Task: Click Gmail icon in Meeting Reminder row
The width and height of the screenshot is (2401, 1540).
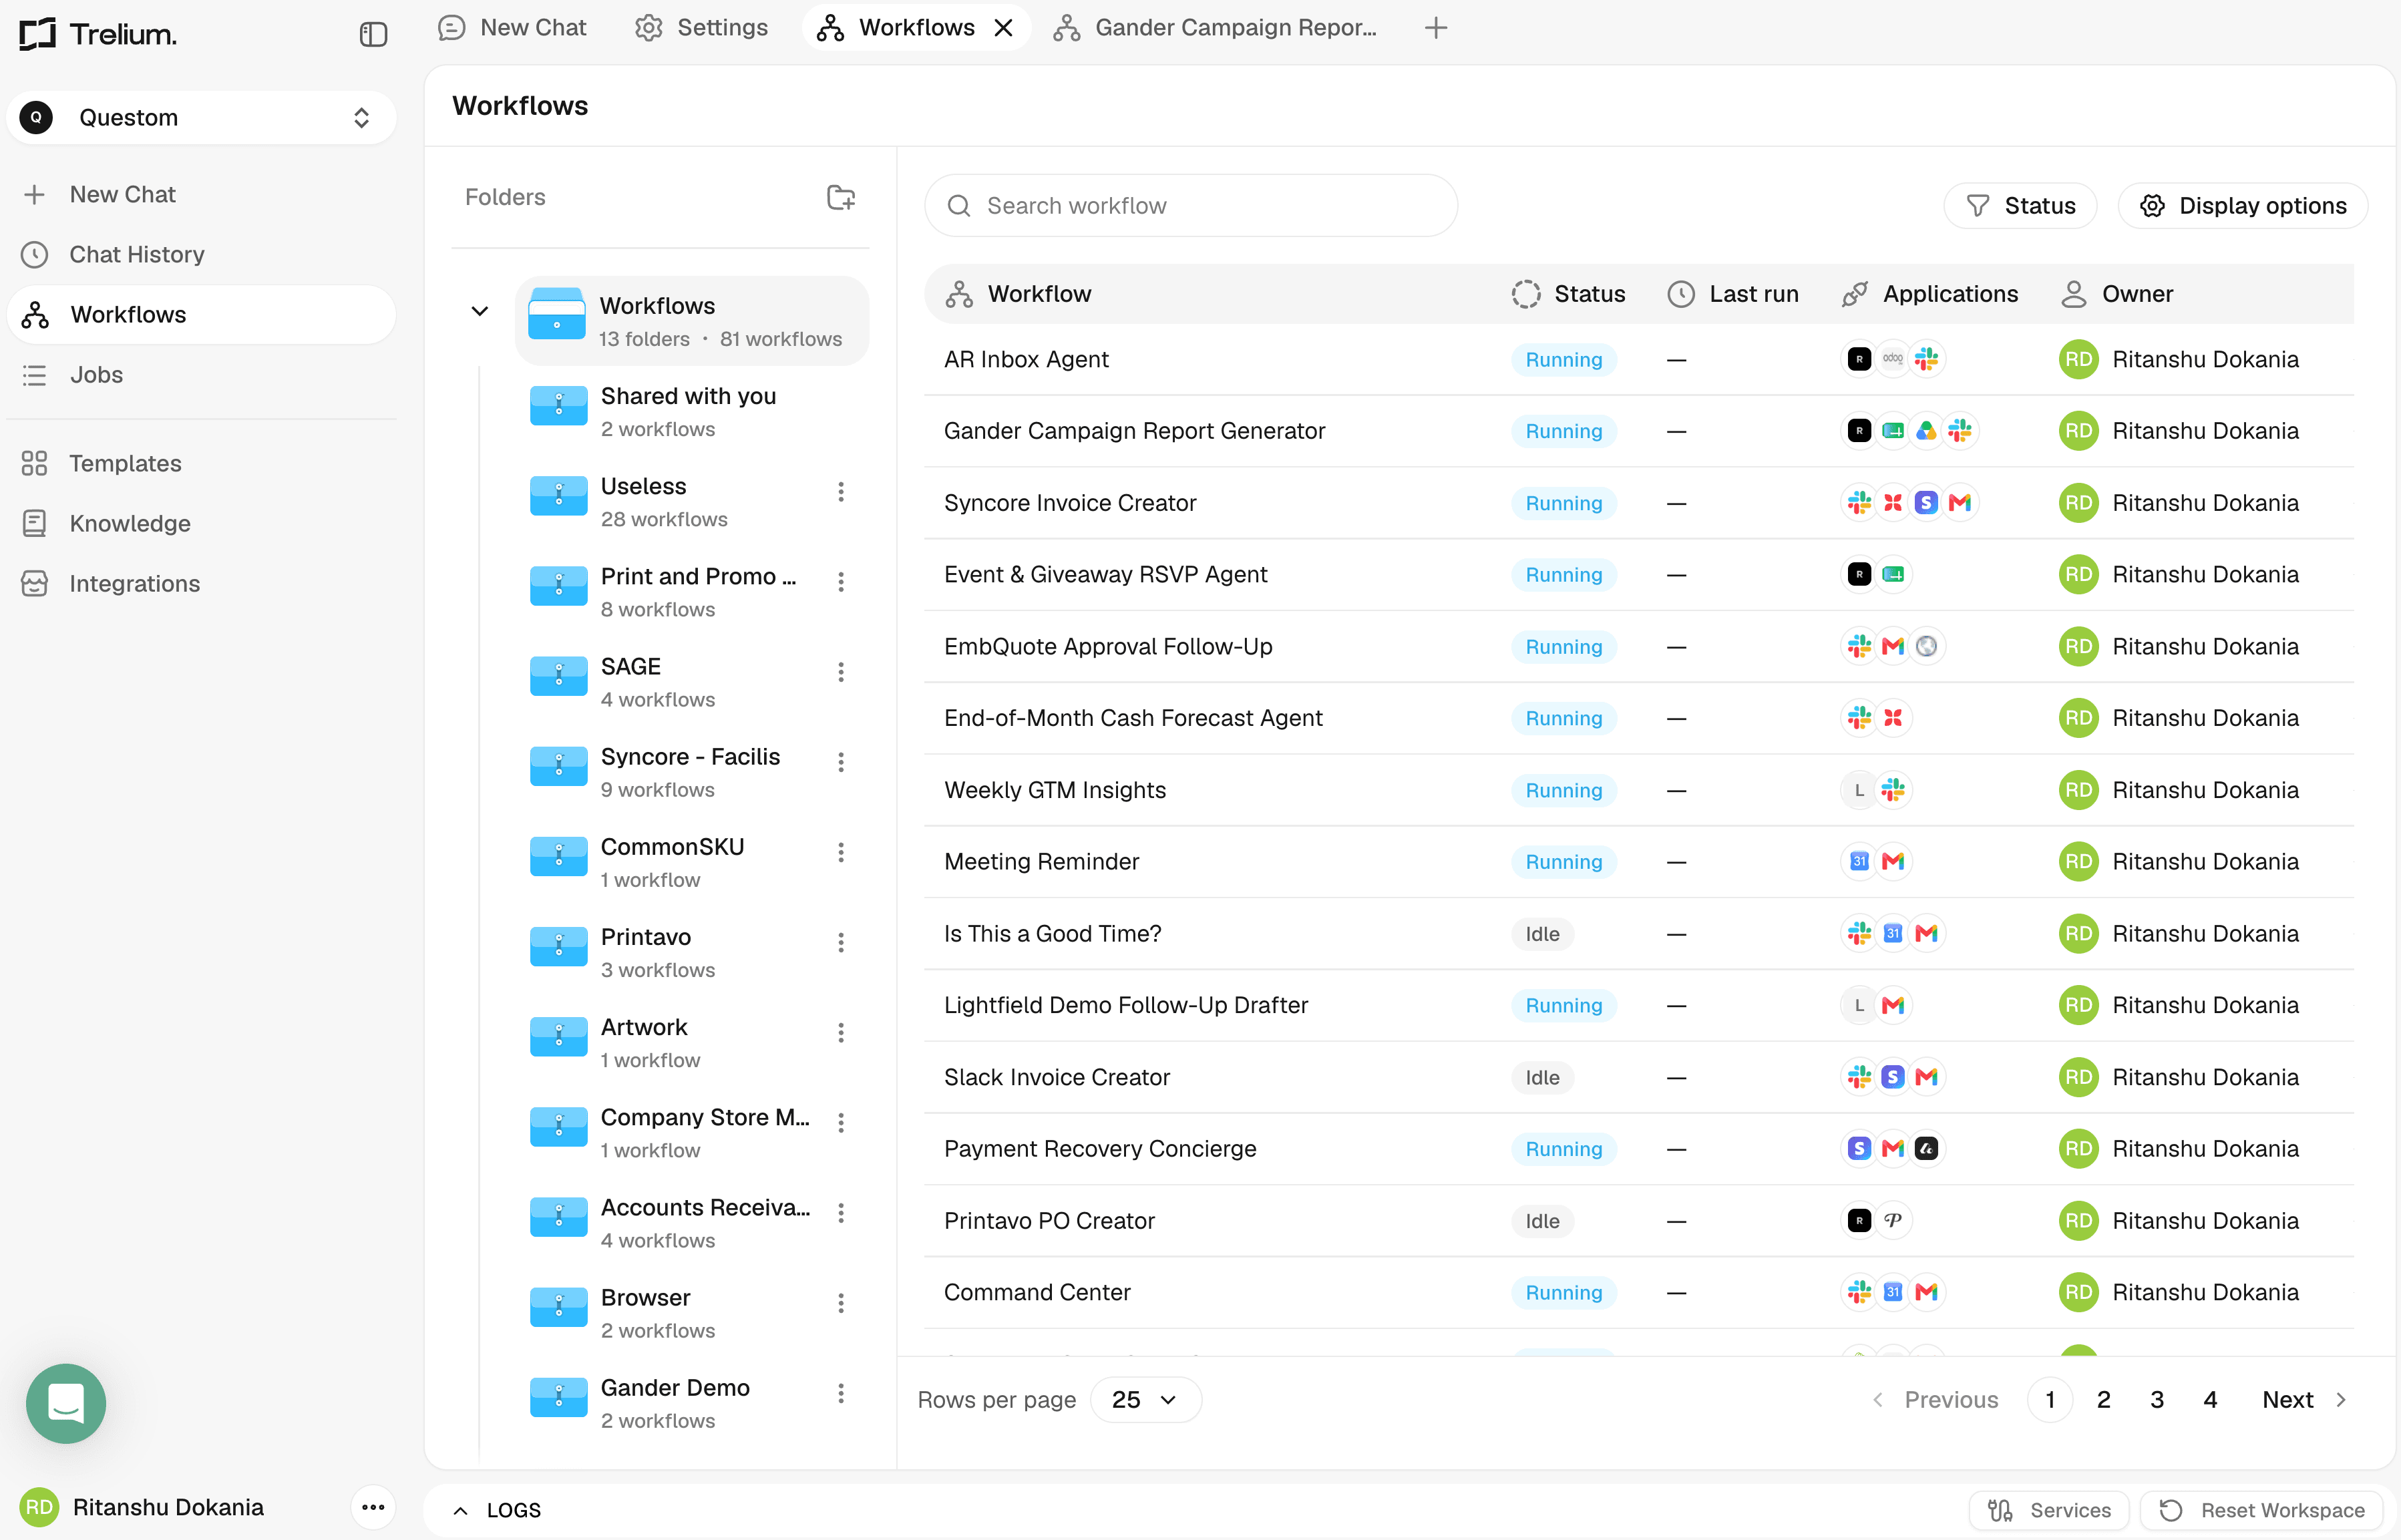Action: tap(1893, 861)
